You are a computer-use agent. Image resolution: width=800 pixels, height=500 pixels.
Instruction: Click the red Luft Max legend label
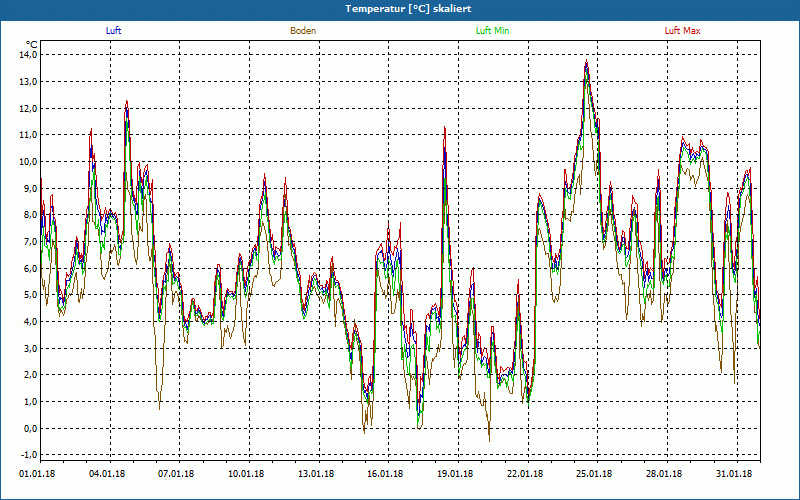[682, 31]
